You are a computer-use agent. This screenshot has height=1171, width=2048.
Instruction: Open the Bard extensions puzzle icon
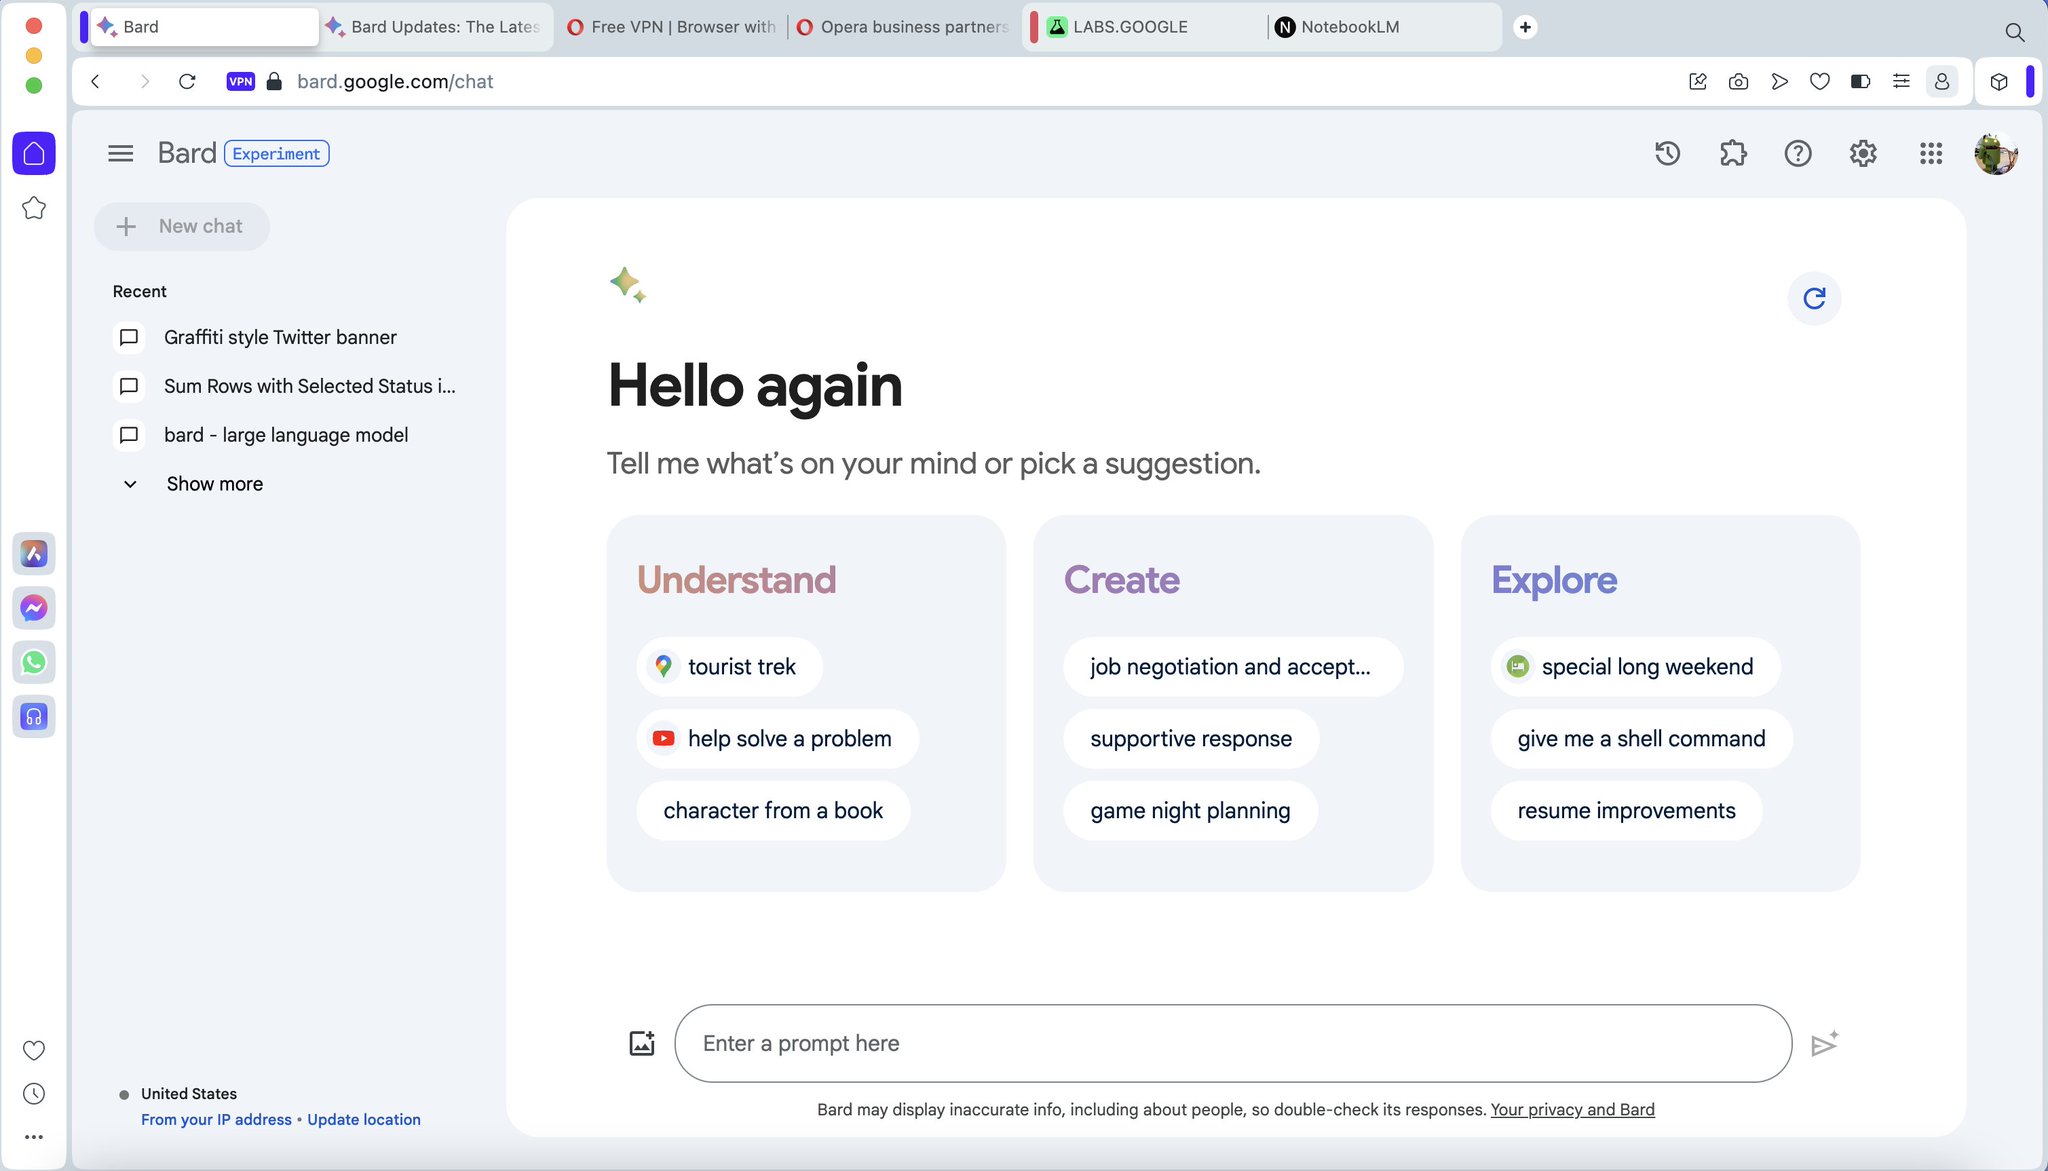1732,153
